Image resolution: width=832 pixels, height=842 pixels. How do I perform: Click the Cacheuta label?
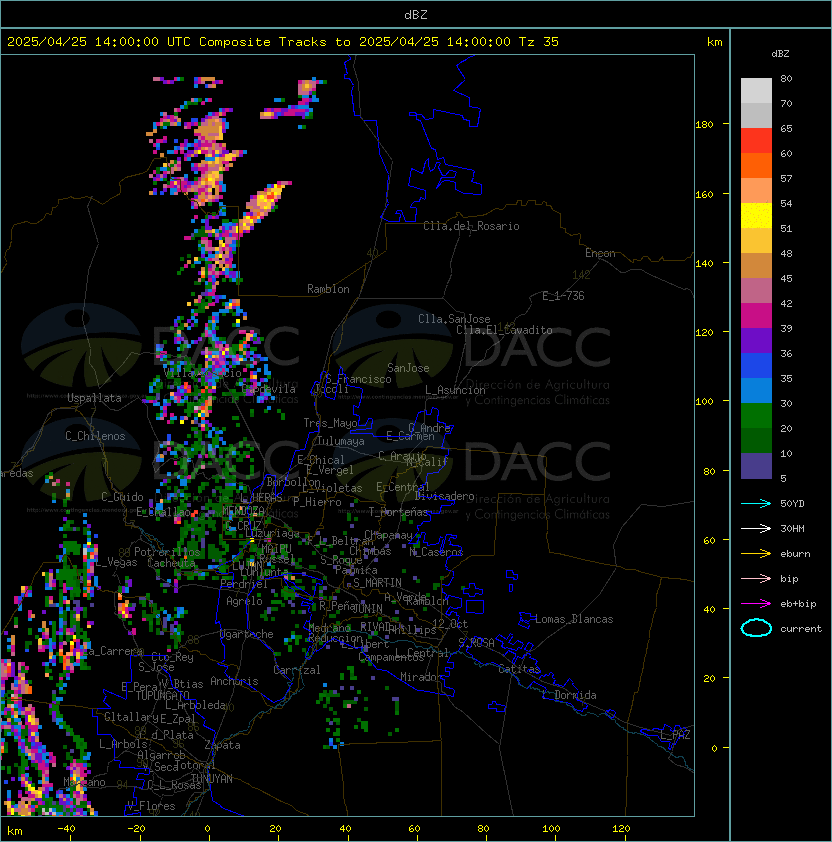coord(171,563)
